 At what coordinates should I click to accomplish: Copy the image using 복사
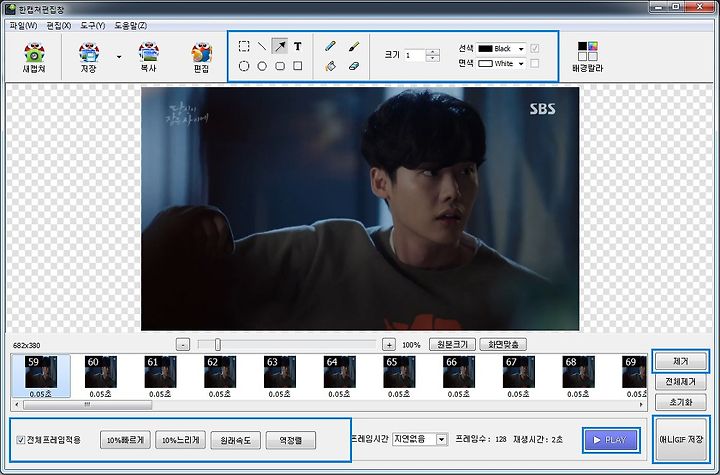[148, 57]
